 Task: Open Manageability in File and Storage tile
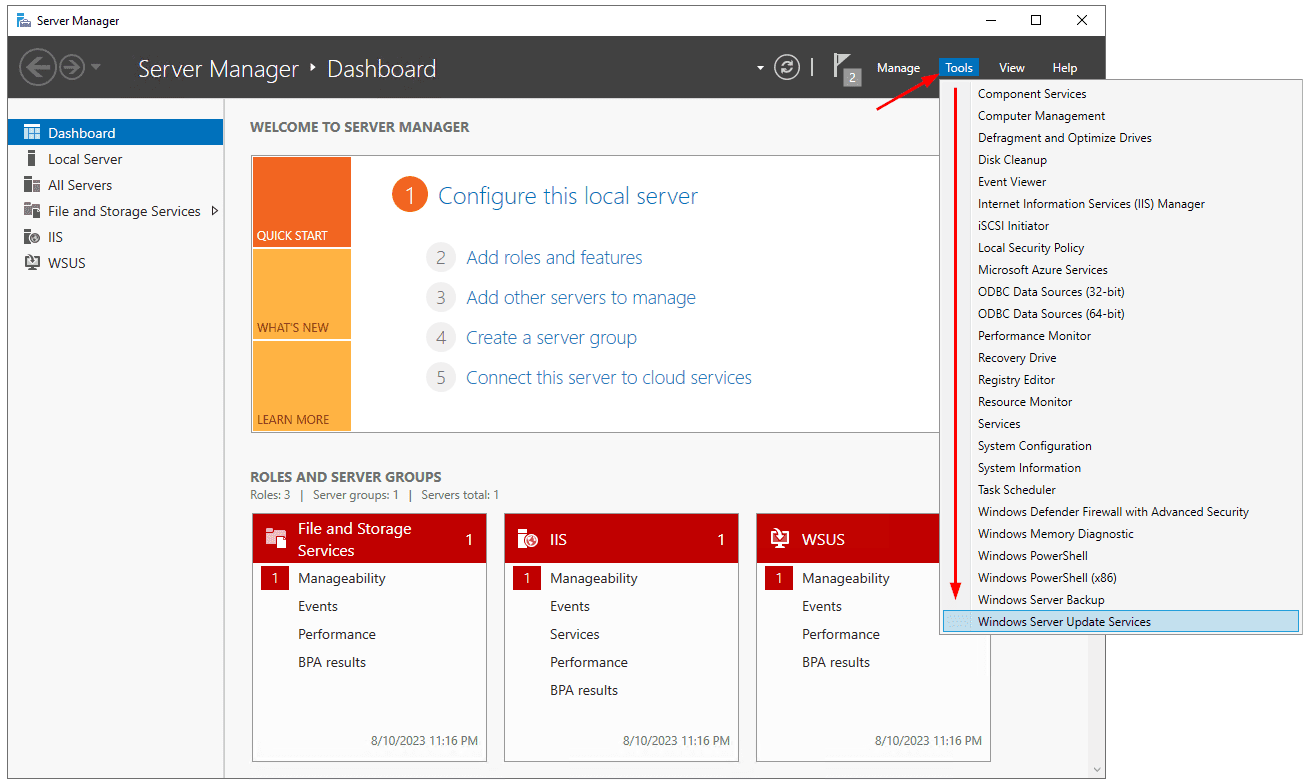pos(341,578)
